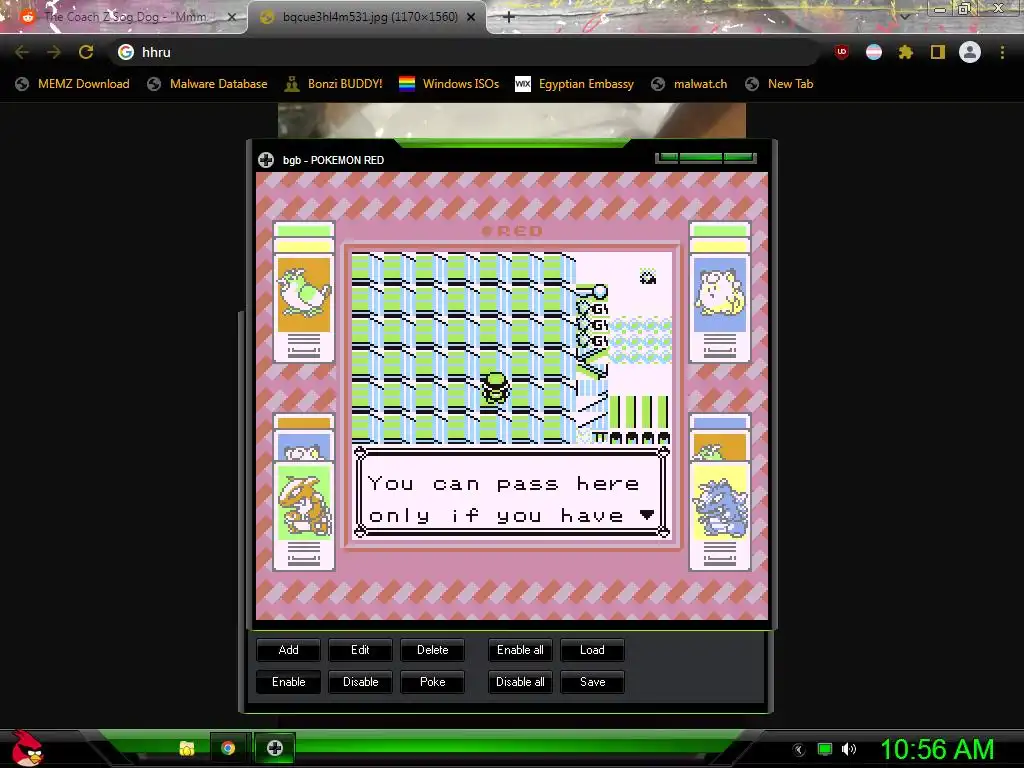Click the Delete cheat button
The height and width of the screenshot is (768, 1024).
point(432,650)
